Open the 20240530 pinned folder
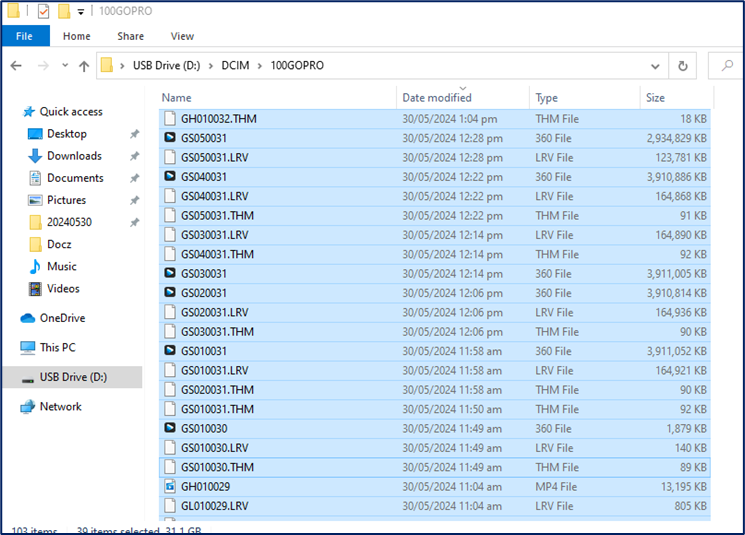745x535 pixels. click(x=69, y=222)
